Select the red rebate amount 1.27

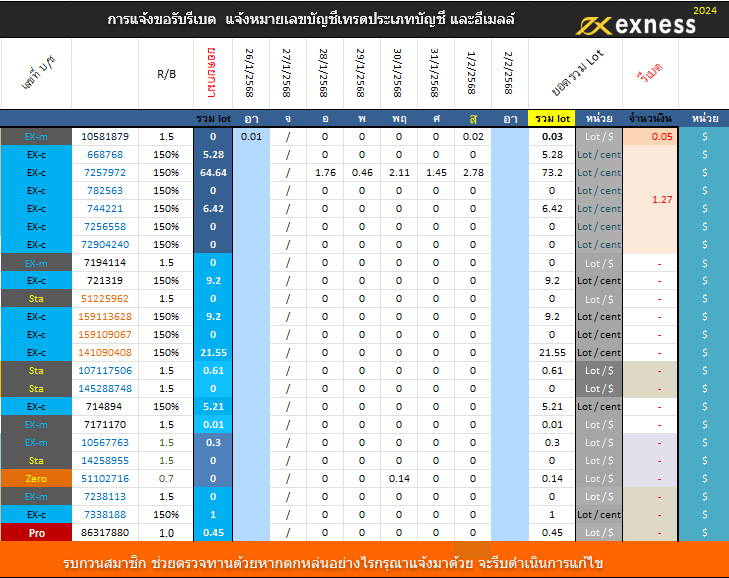tap(662, 199)
